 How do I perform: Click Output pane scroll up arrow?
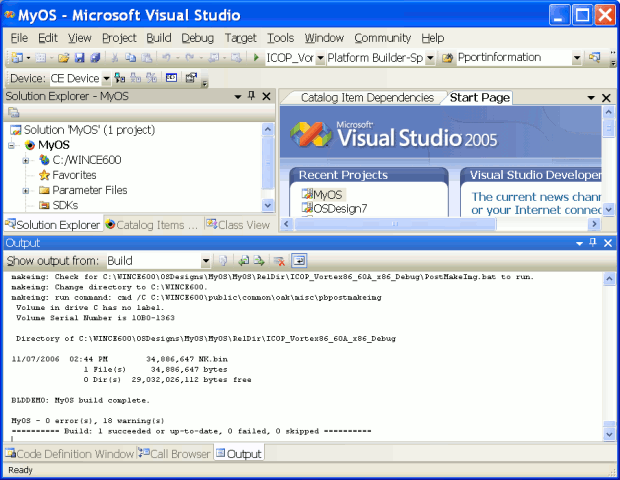tap(609, 279)
